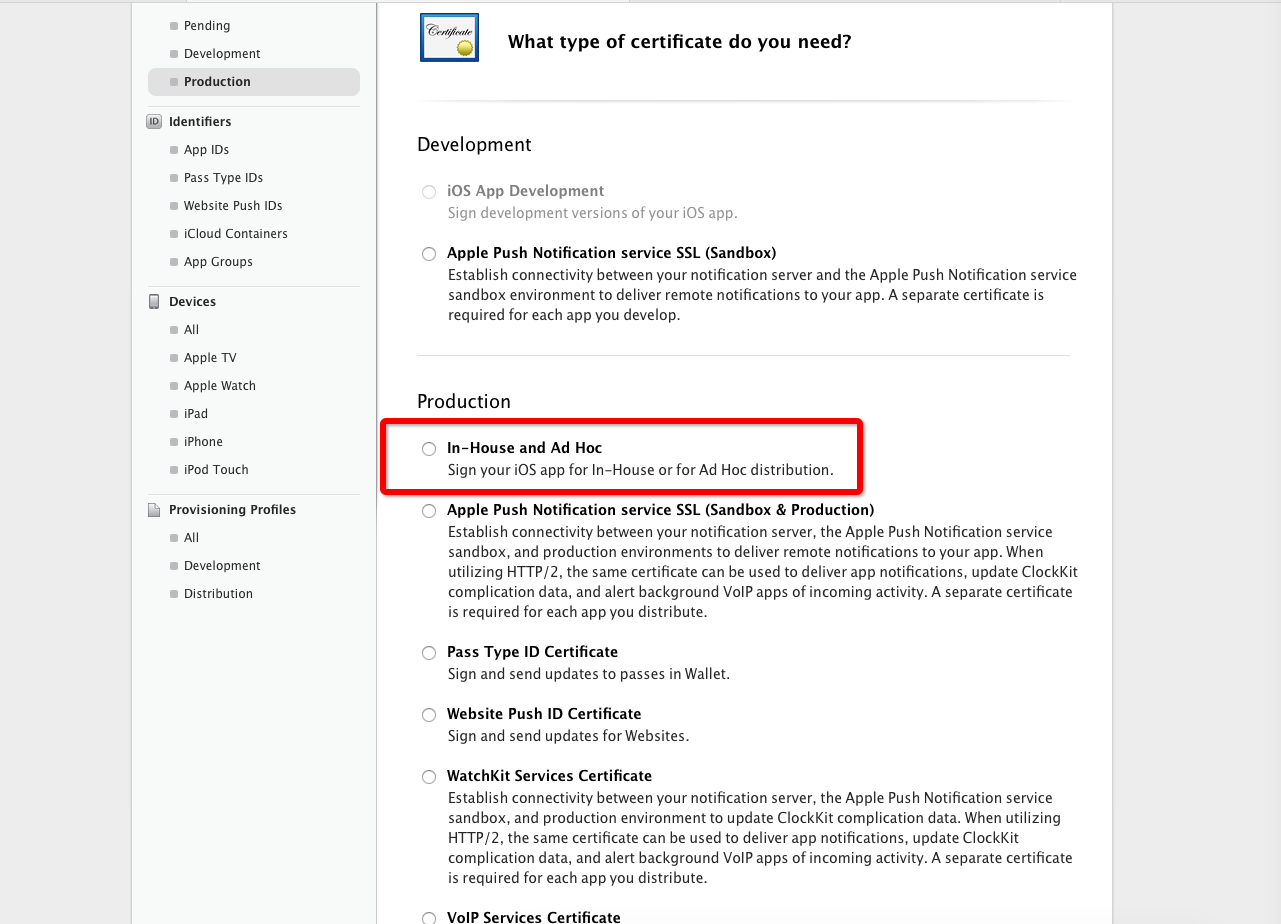
Task: Click the Identifiers section heading
Action: click(x=200, y=122)
